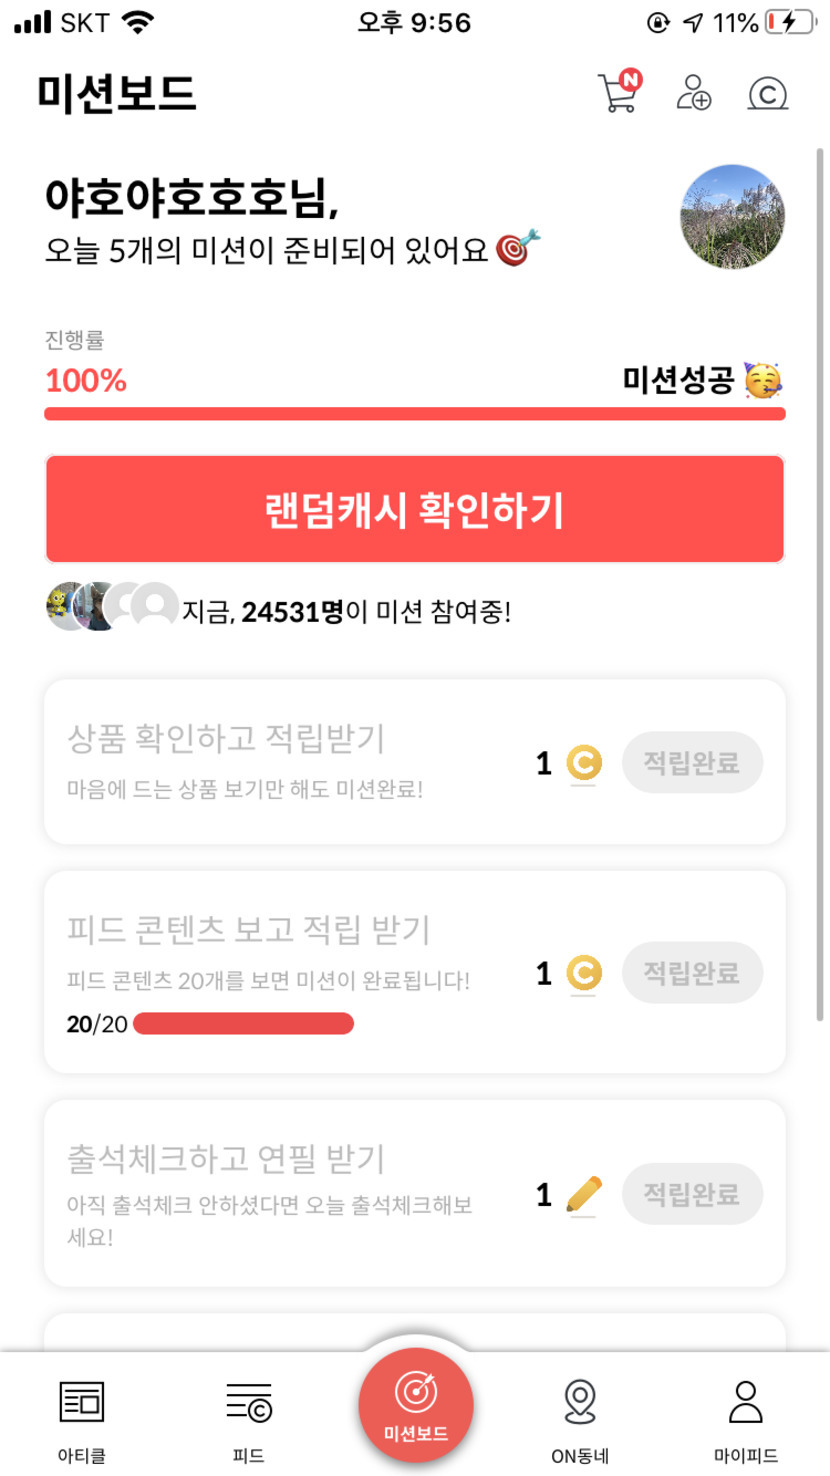
Task: Tap the pencil reward icon
Action: click(584, 1194)
